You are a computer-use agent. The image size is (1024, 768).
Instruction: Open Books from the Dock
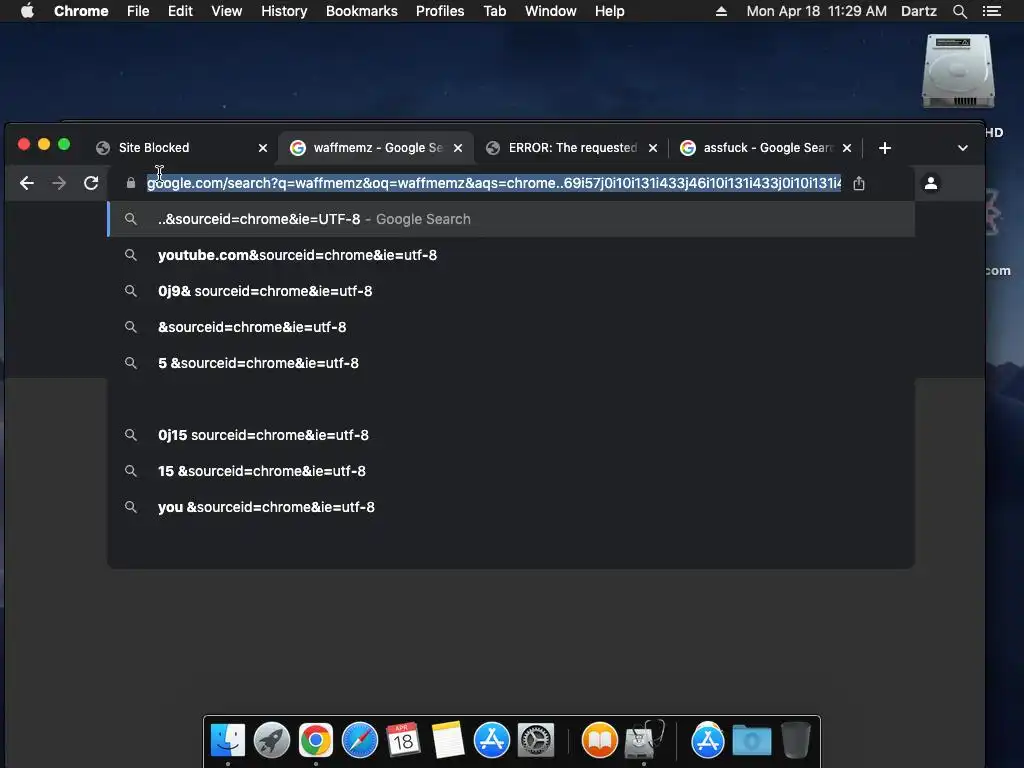600,741
